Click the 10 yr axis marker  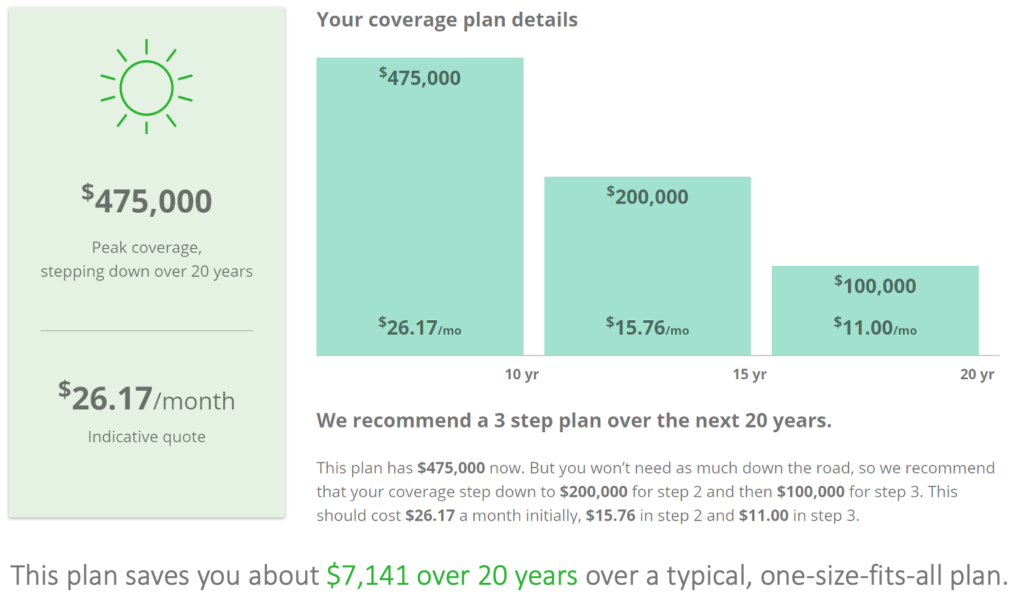tap(522, 374)
